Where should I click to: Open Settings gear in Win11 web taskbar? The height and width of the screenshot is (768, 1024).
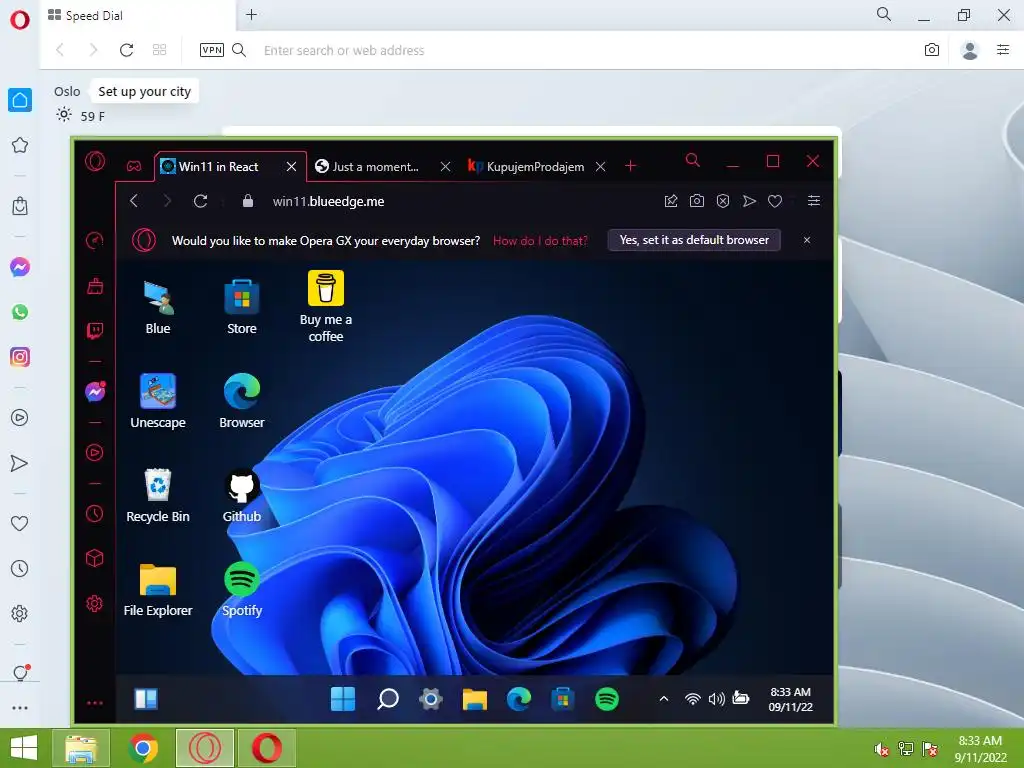pyautogui.click(x=431, y=699)
